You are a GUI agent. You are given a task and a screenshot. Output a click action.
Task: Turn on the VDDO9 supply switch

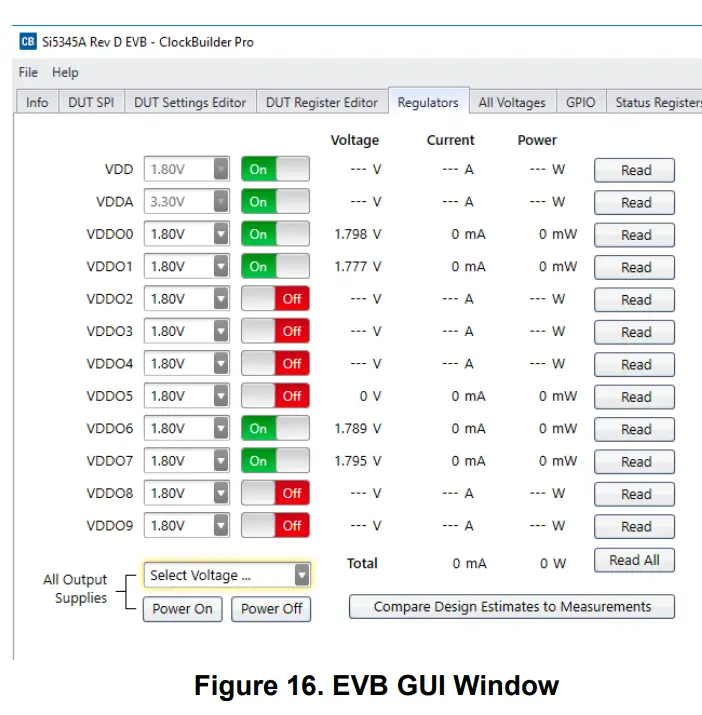pos(275,525)
